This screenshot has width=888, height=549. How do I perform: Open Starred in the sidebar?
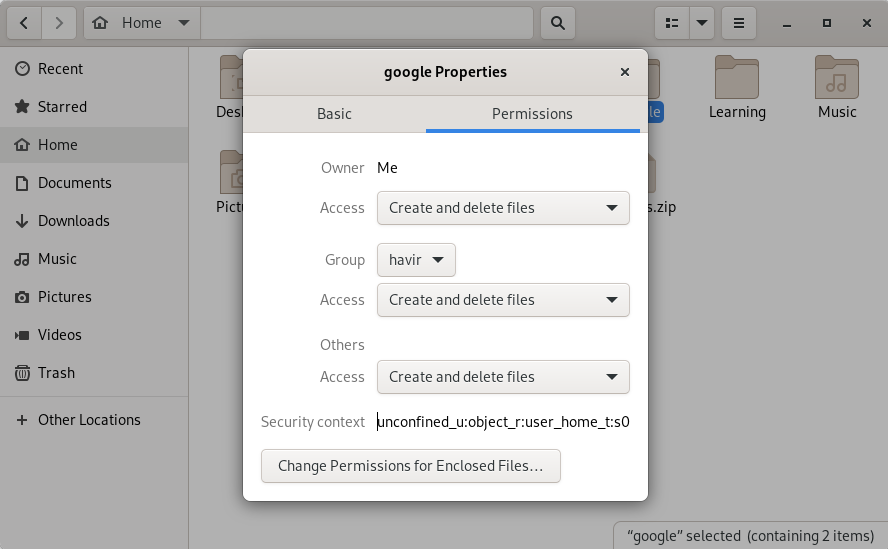94,107
